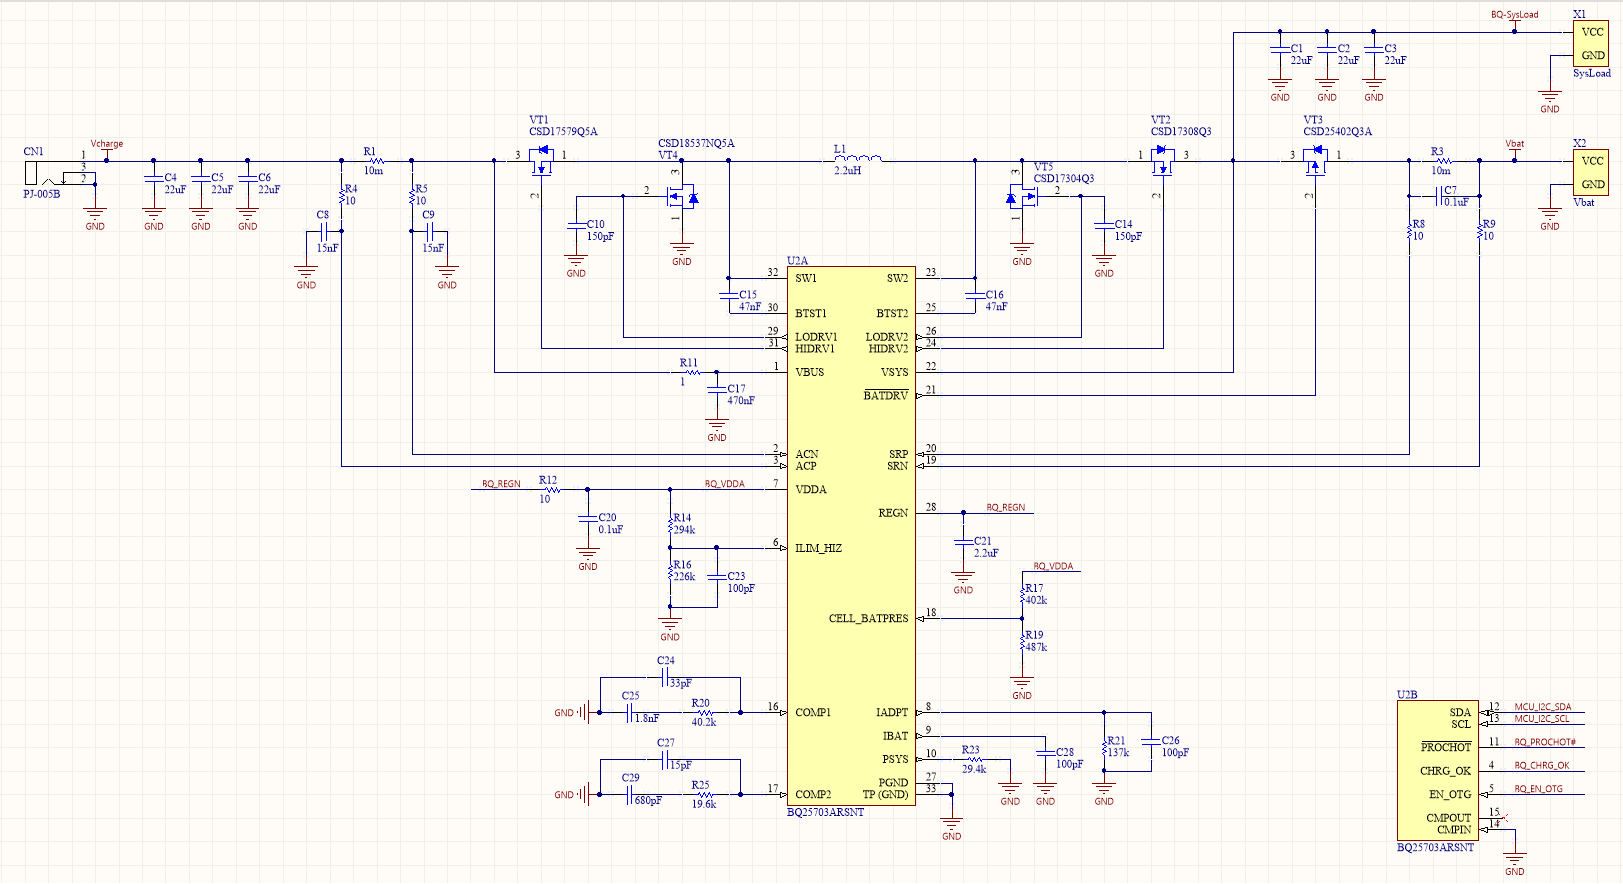The height and width of the screenshot is (884, 1623).
Task: Click the BQ_PROCHOT# net label
Action: click(1545, 742)
